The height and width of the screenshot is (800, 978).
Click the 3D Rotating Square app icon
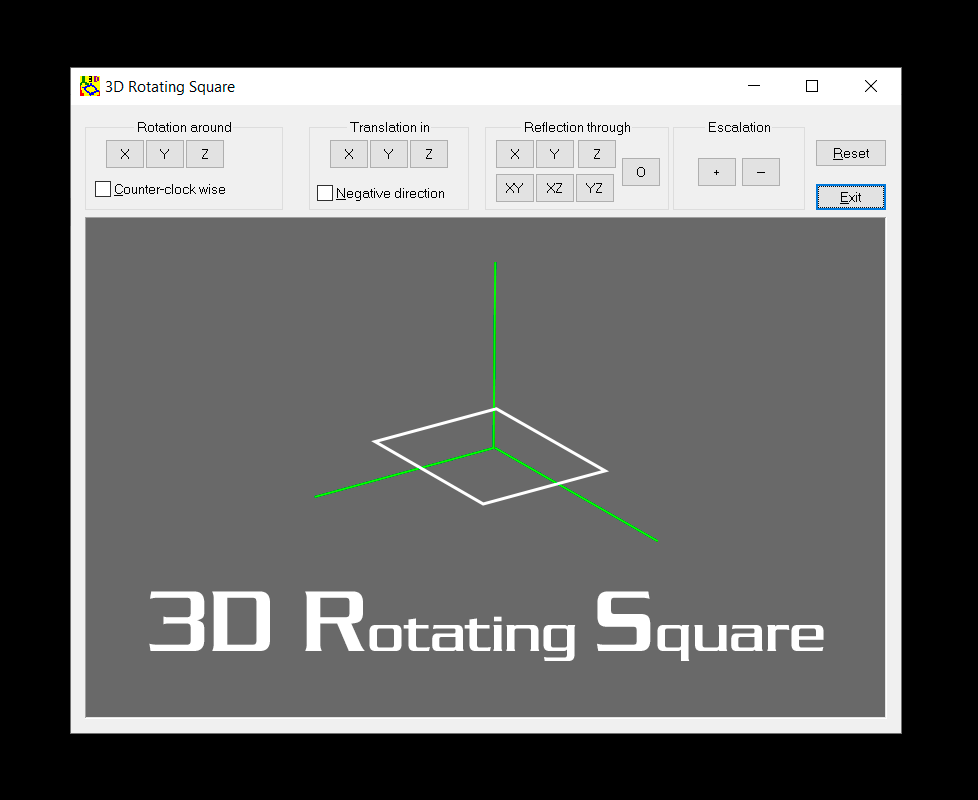point(90,86)
